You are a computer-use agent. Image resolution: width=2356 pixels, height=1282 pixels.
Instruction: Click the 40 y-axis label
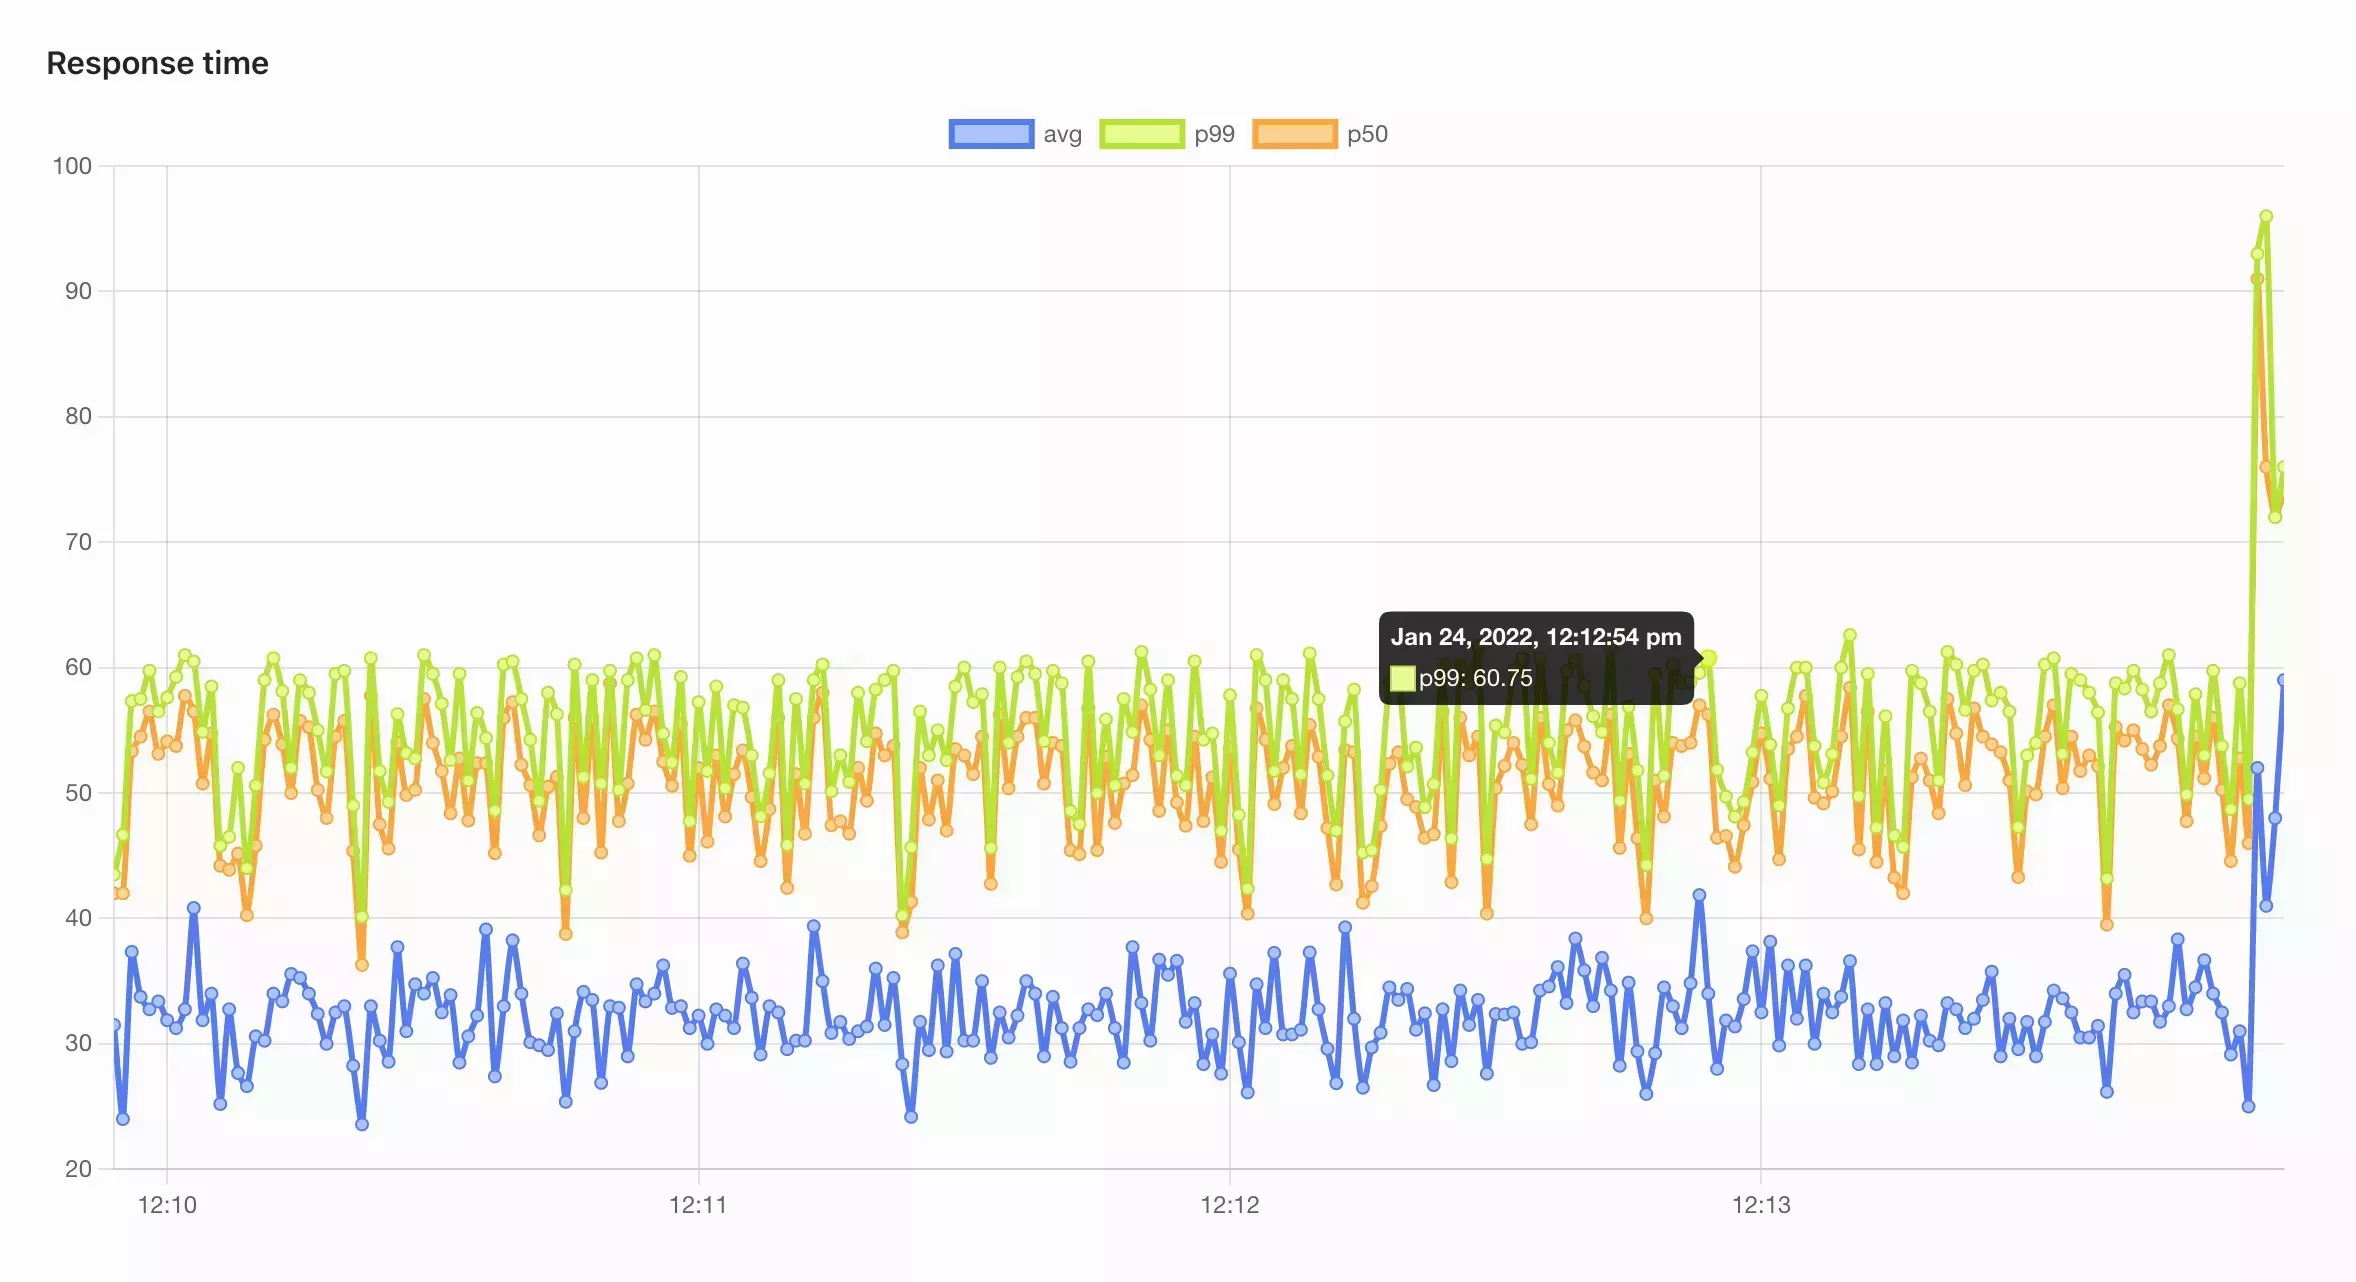[78, 918]
